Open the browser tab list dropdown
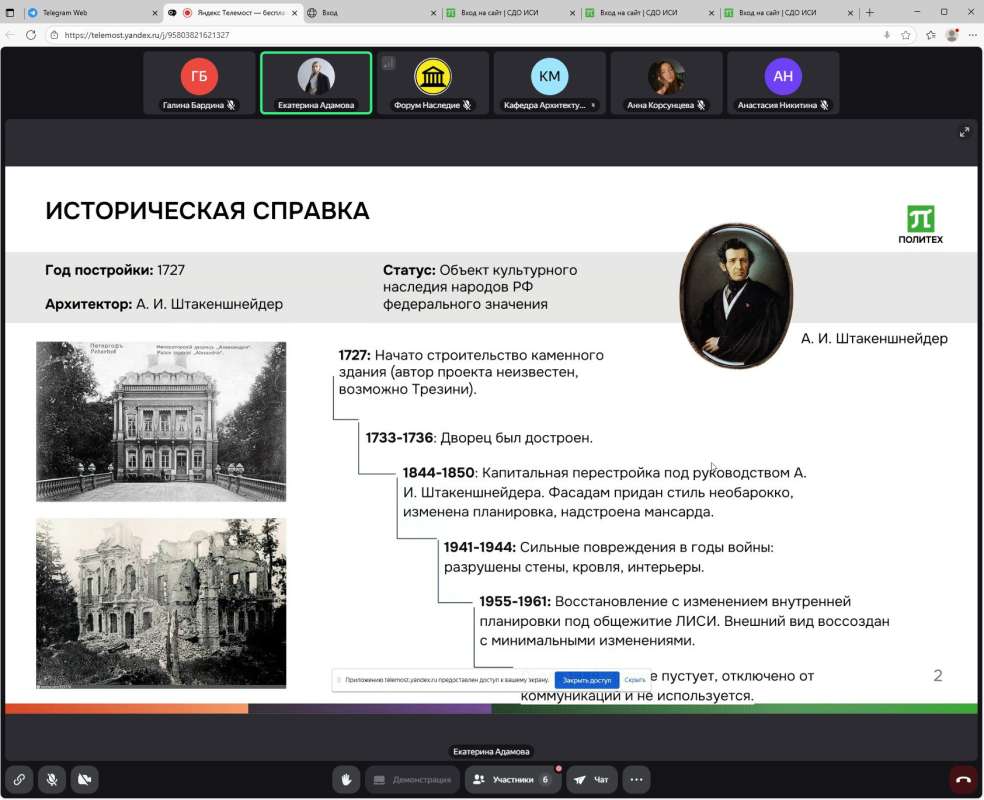Screen dimensions: 984x800 click(x=10, y=12)
